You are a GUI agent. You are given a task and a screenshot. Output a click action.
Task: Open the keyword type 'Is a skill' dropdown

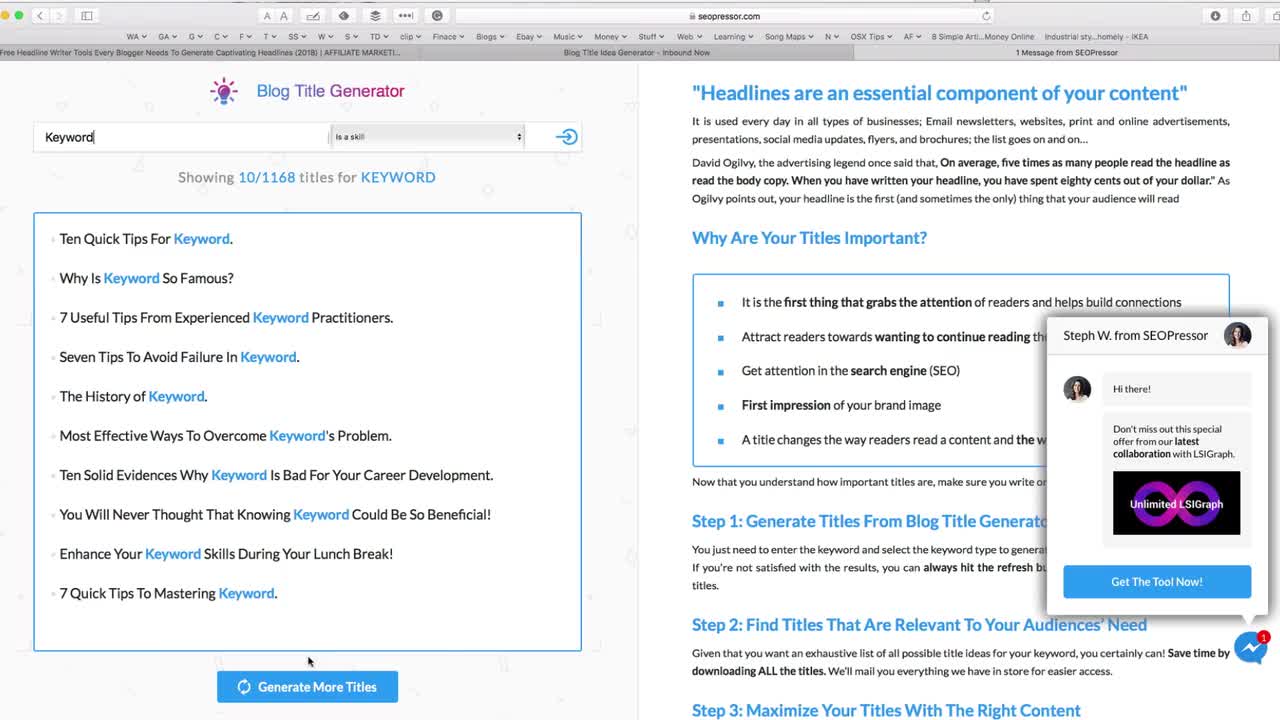coord(427,137)
